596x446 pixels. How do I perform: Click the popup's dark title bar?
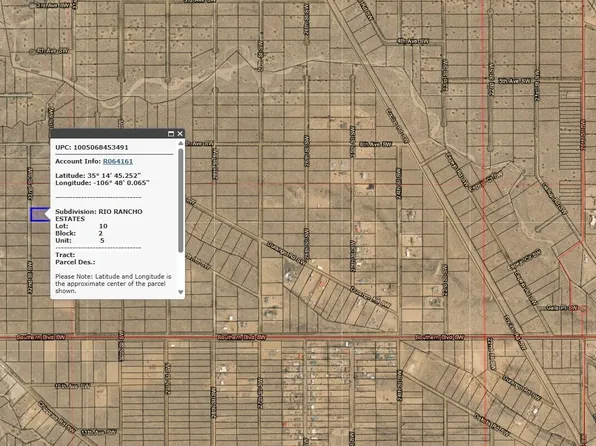[x=108, y=133]
